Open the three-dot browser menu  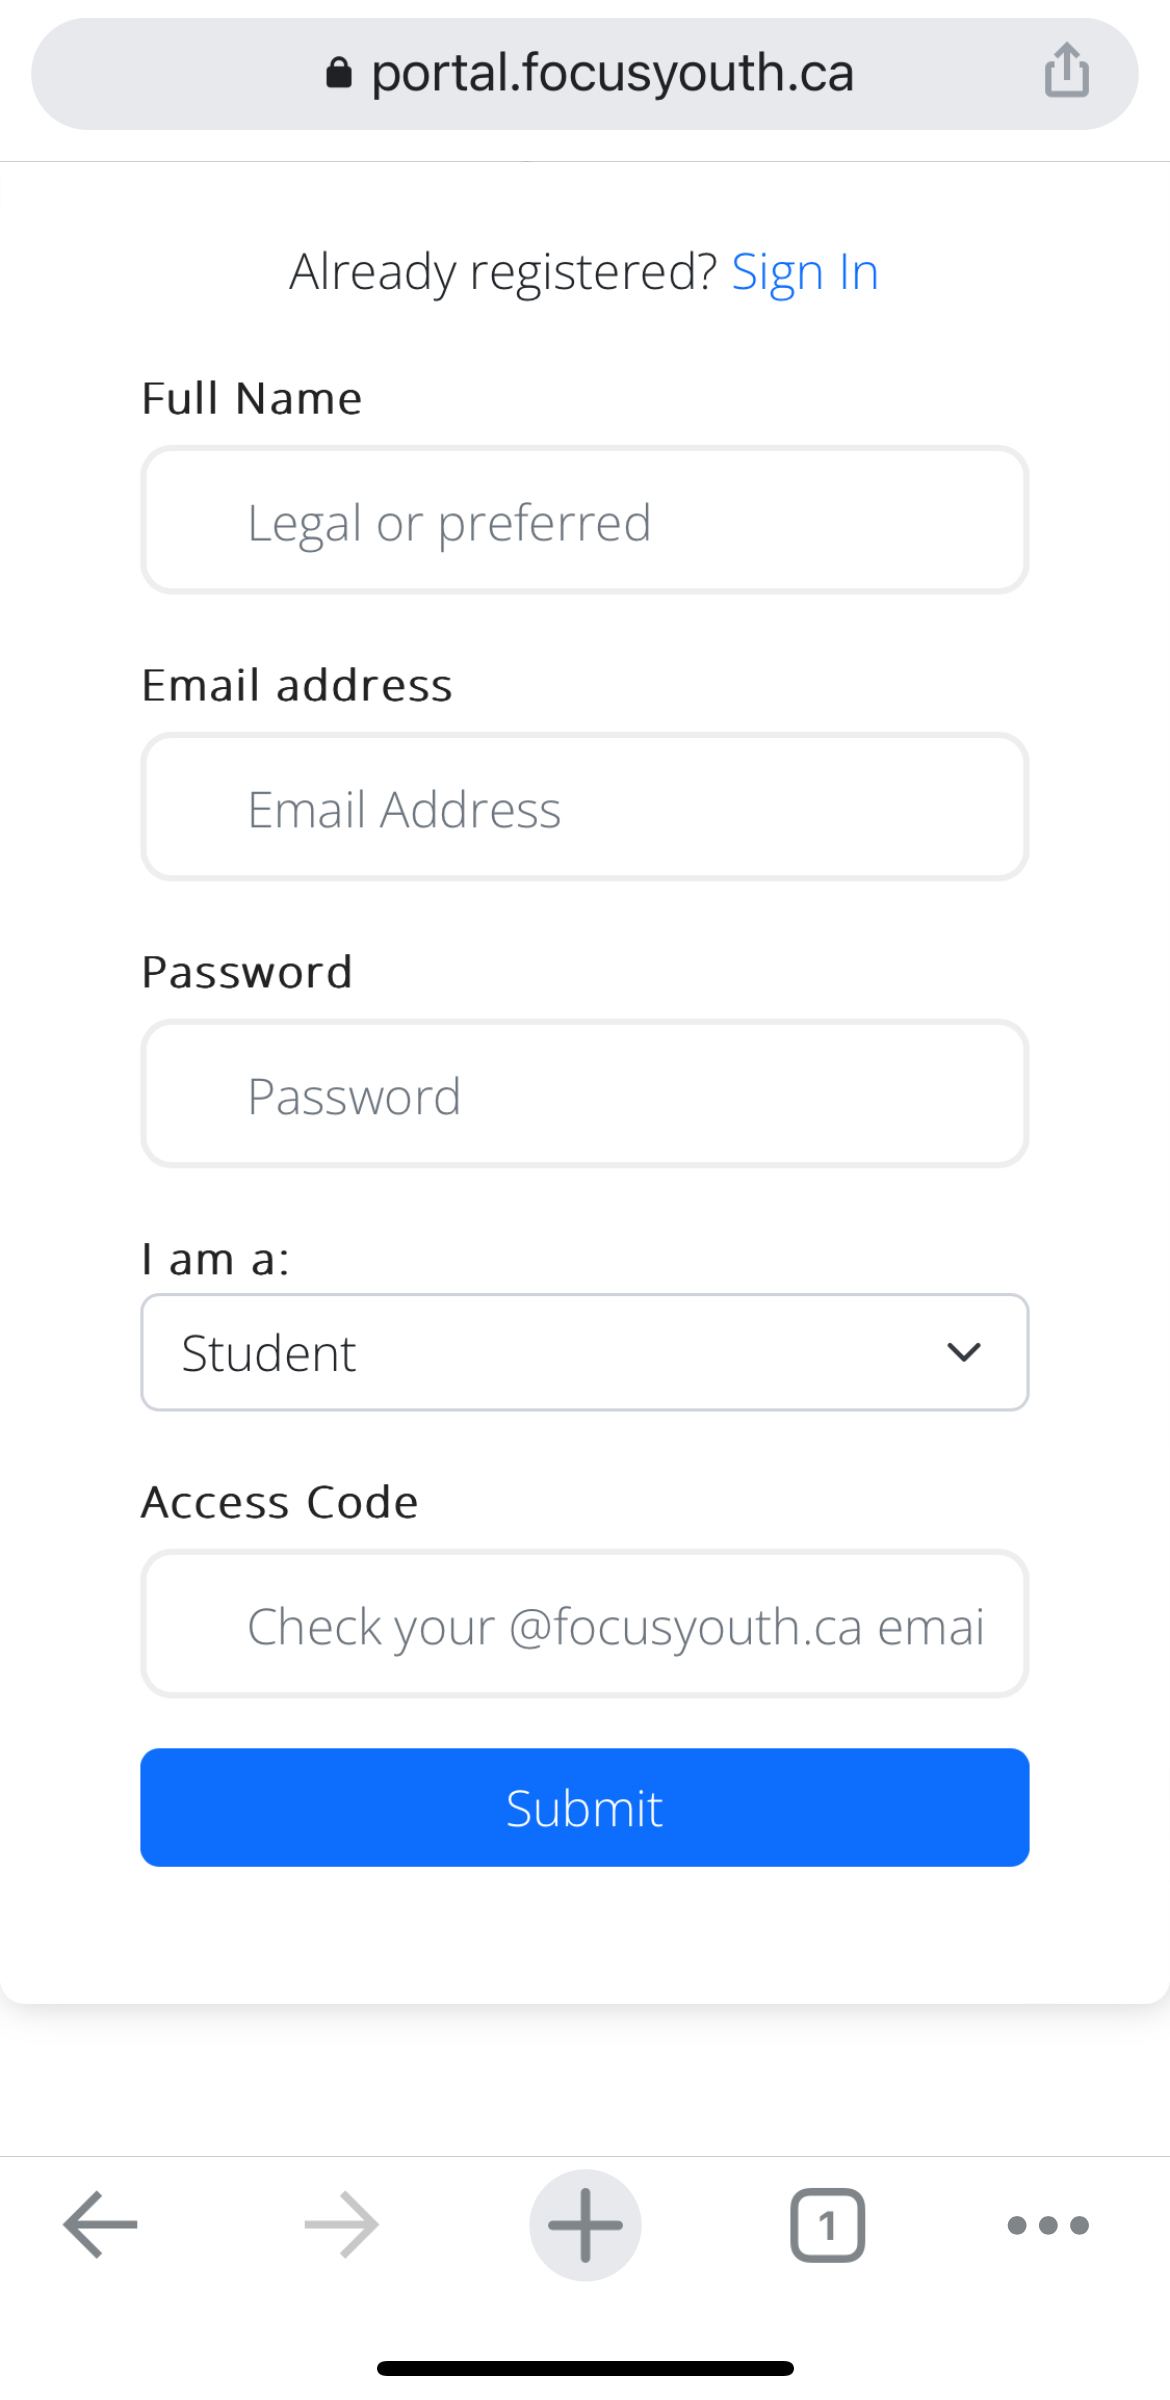tap(1047, 2225)
